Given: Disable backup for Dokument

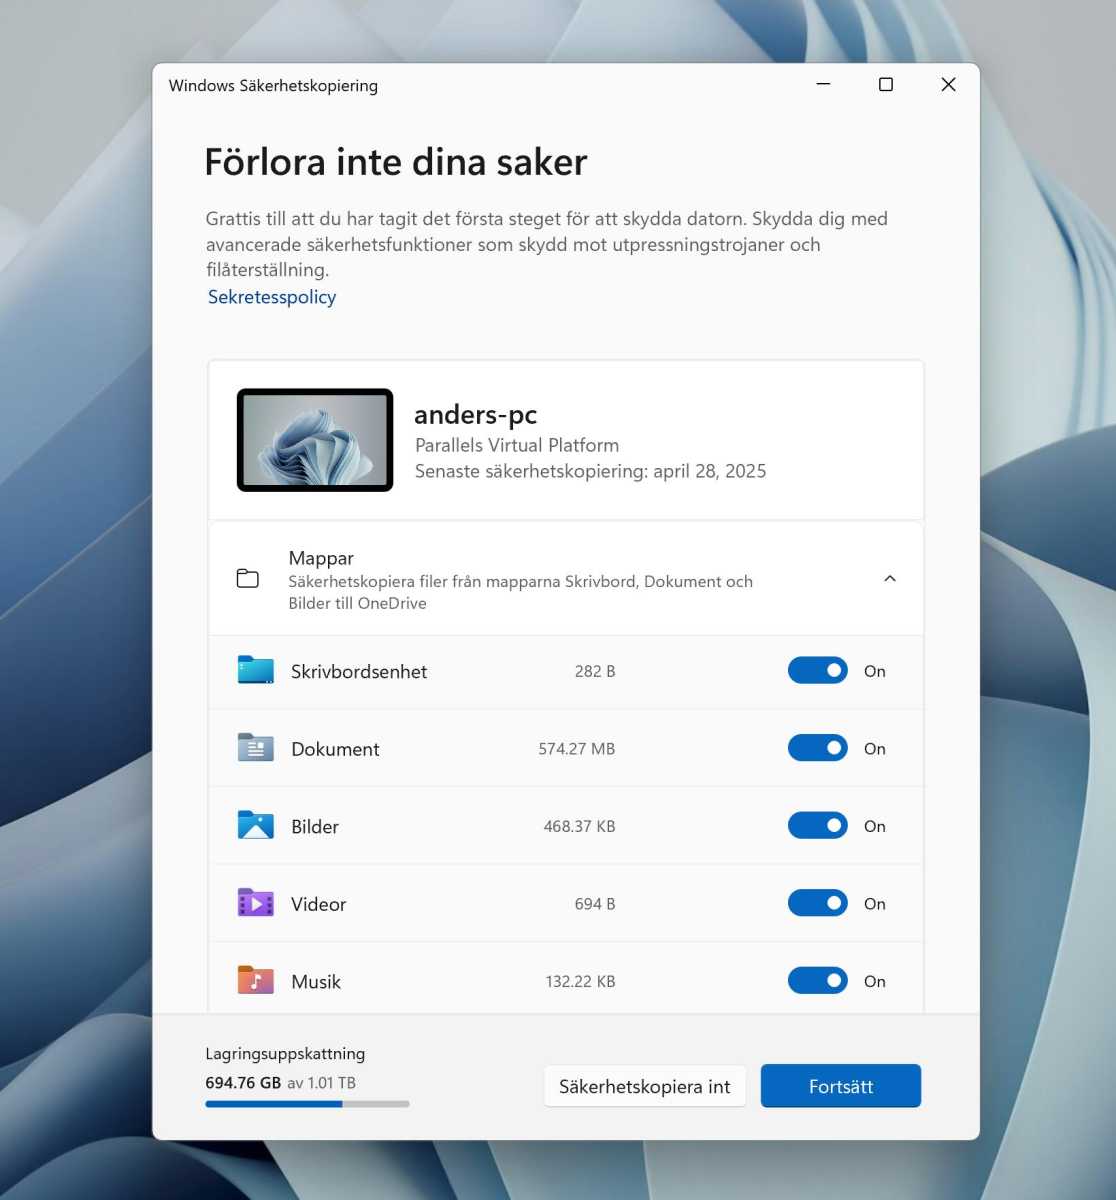Looking at the screenshot, I should [817, 748].
